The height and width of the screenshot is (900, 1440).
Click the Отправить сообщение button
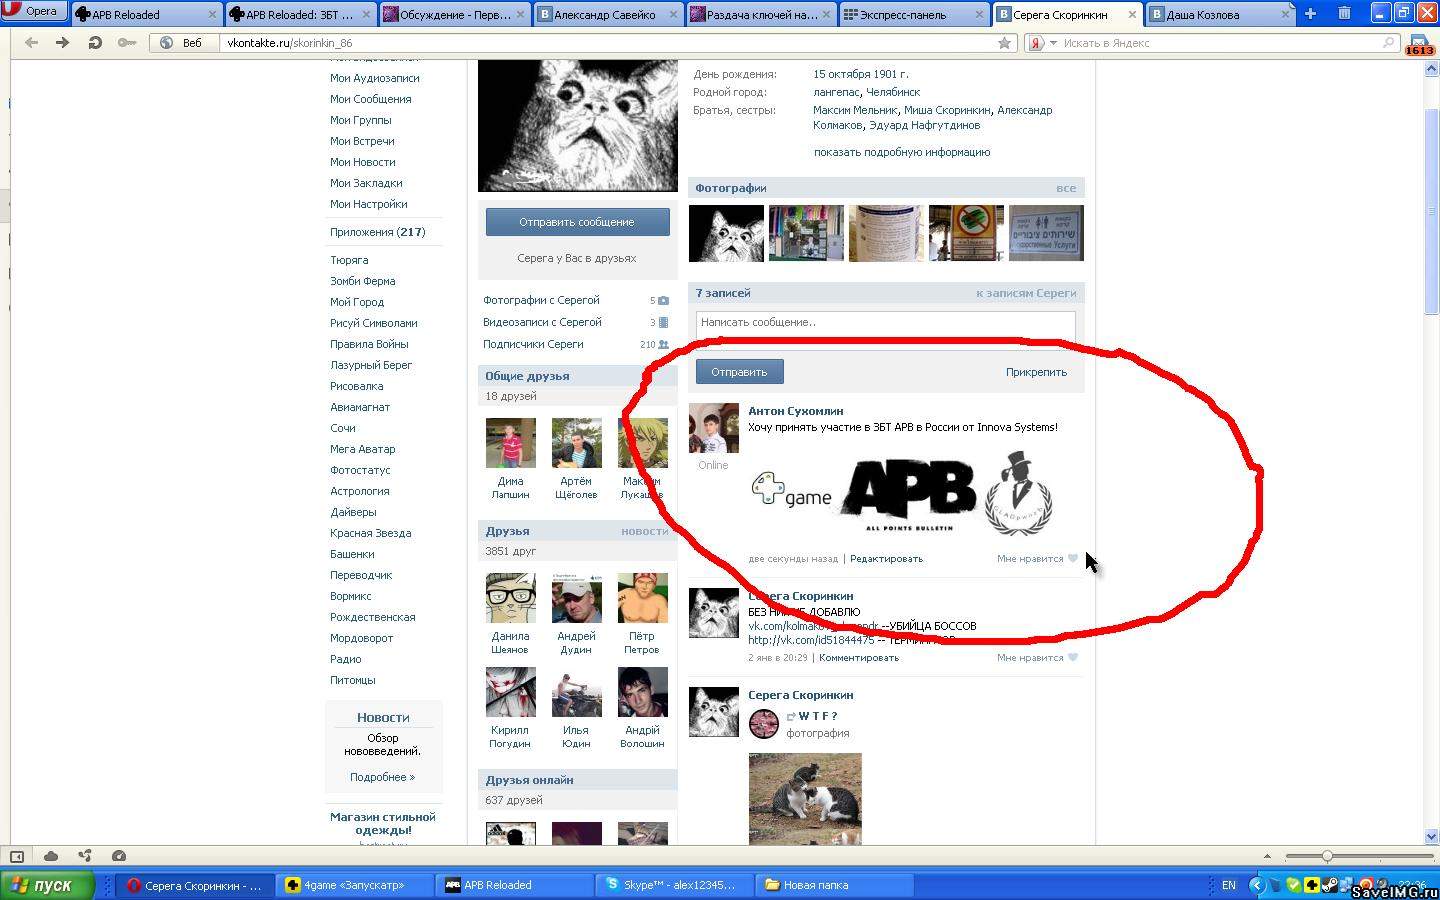577,222
